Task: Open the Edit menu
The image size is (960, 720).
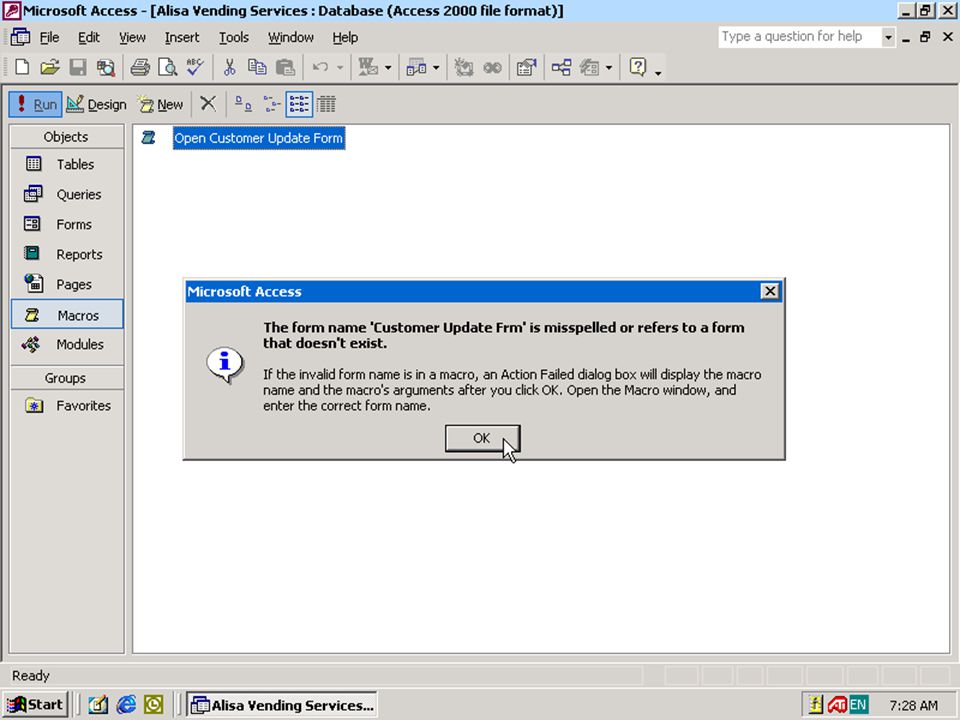Action: 89,37
